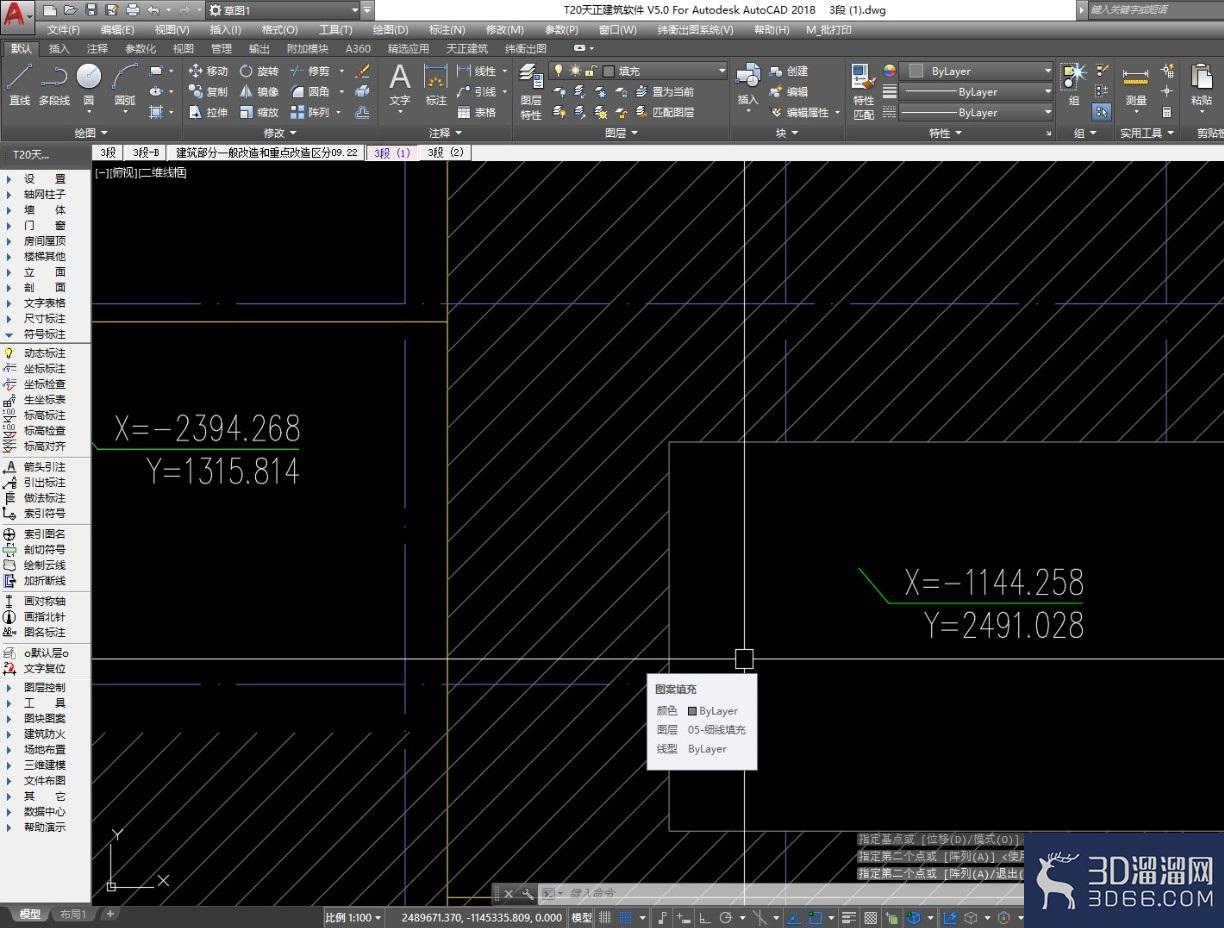This screenshot has width=1224, height=928.
Task: Click the 修剪 (Trim) tool
Action: coord(310,71)
